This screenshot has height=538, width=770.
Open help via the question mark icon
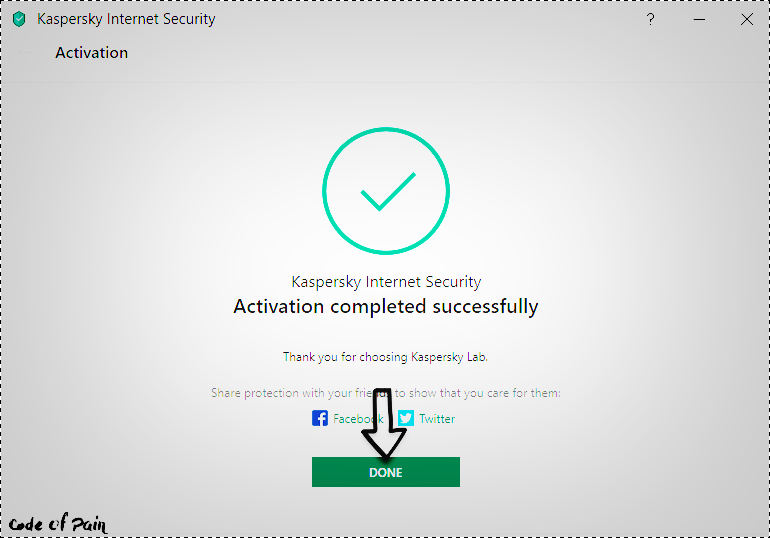(651, 19)
